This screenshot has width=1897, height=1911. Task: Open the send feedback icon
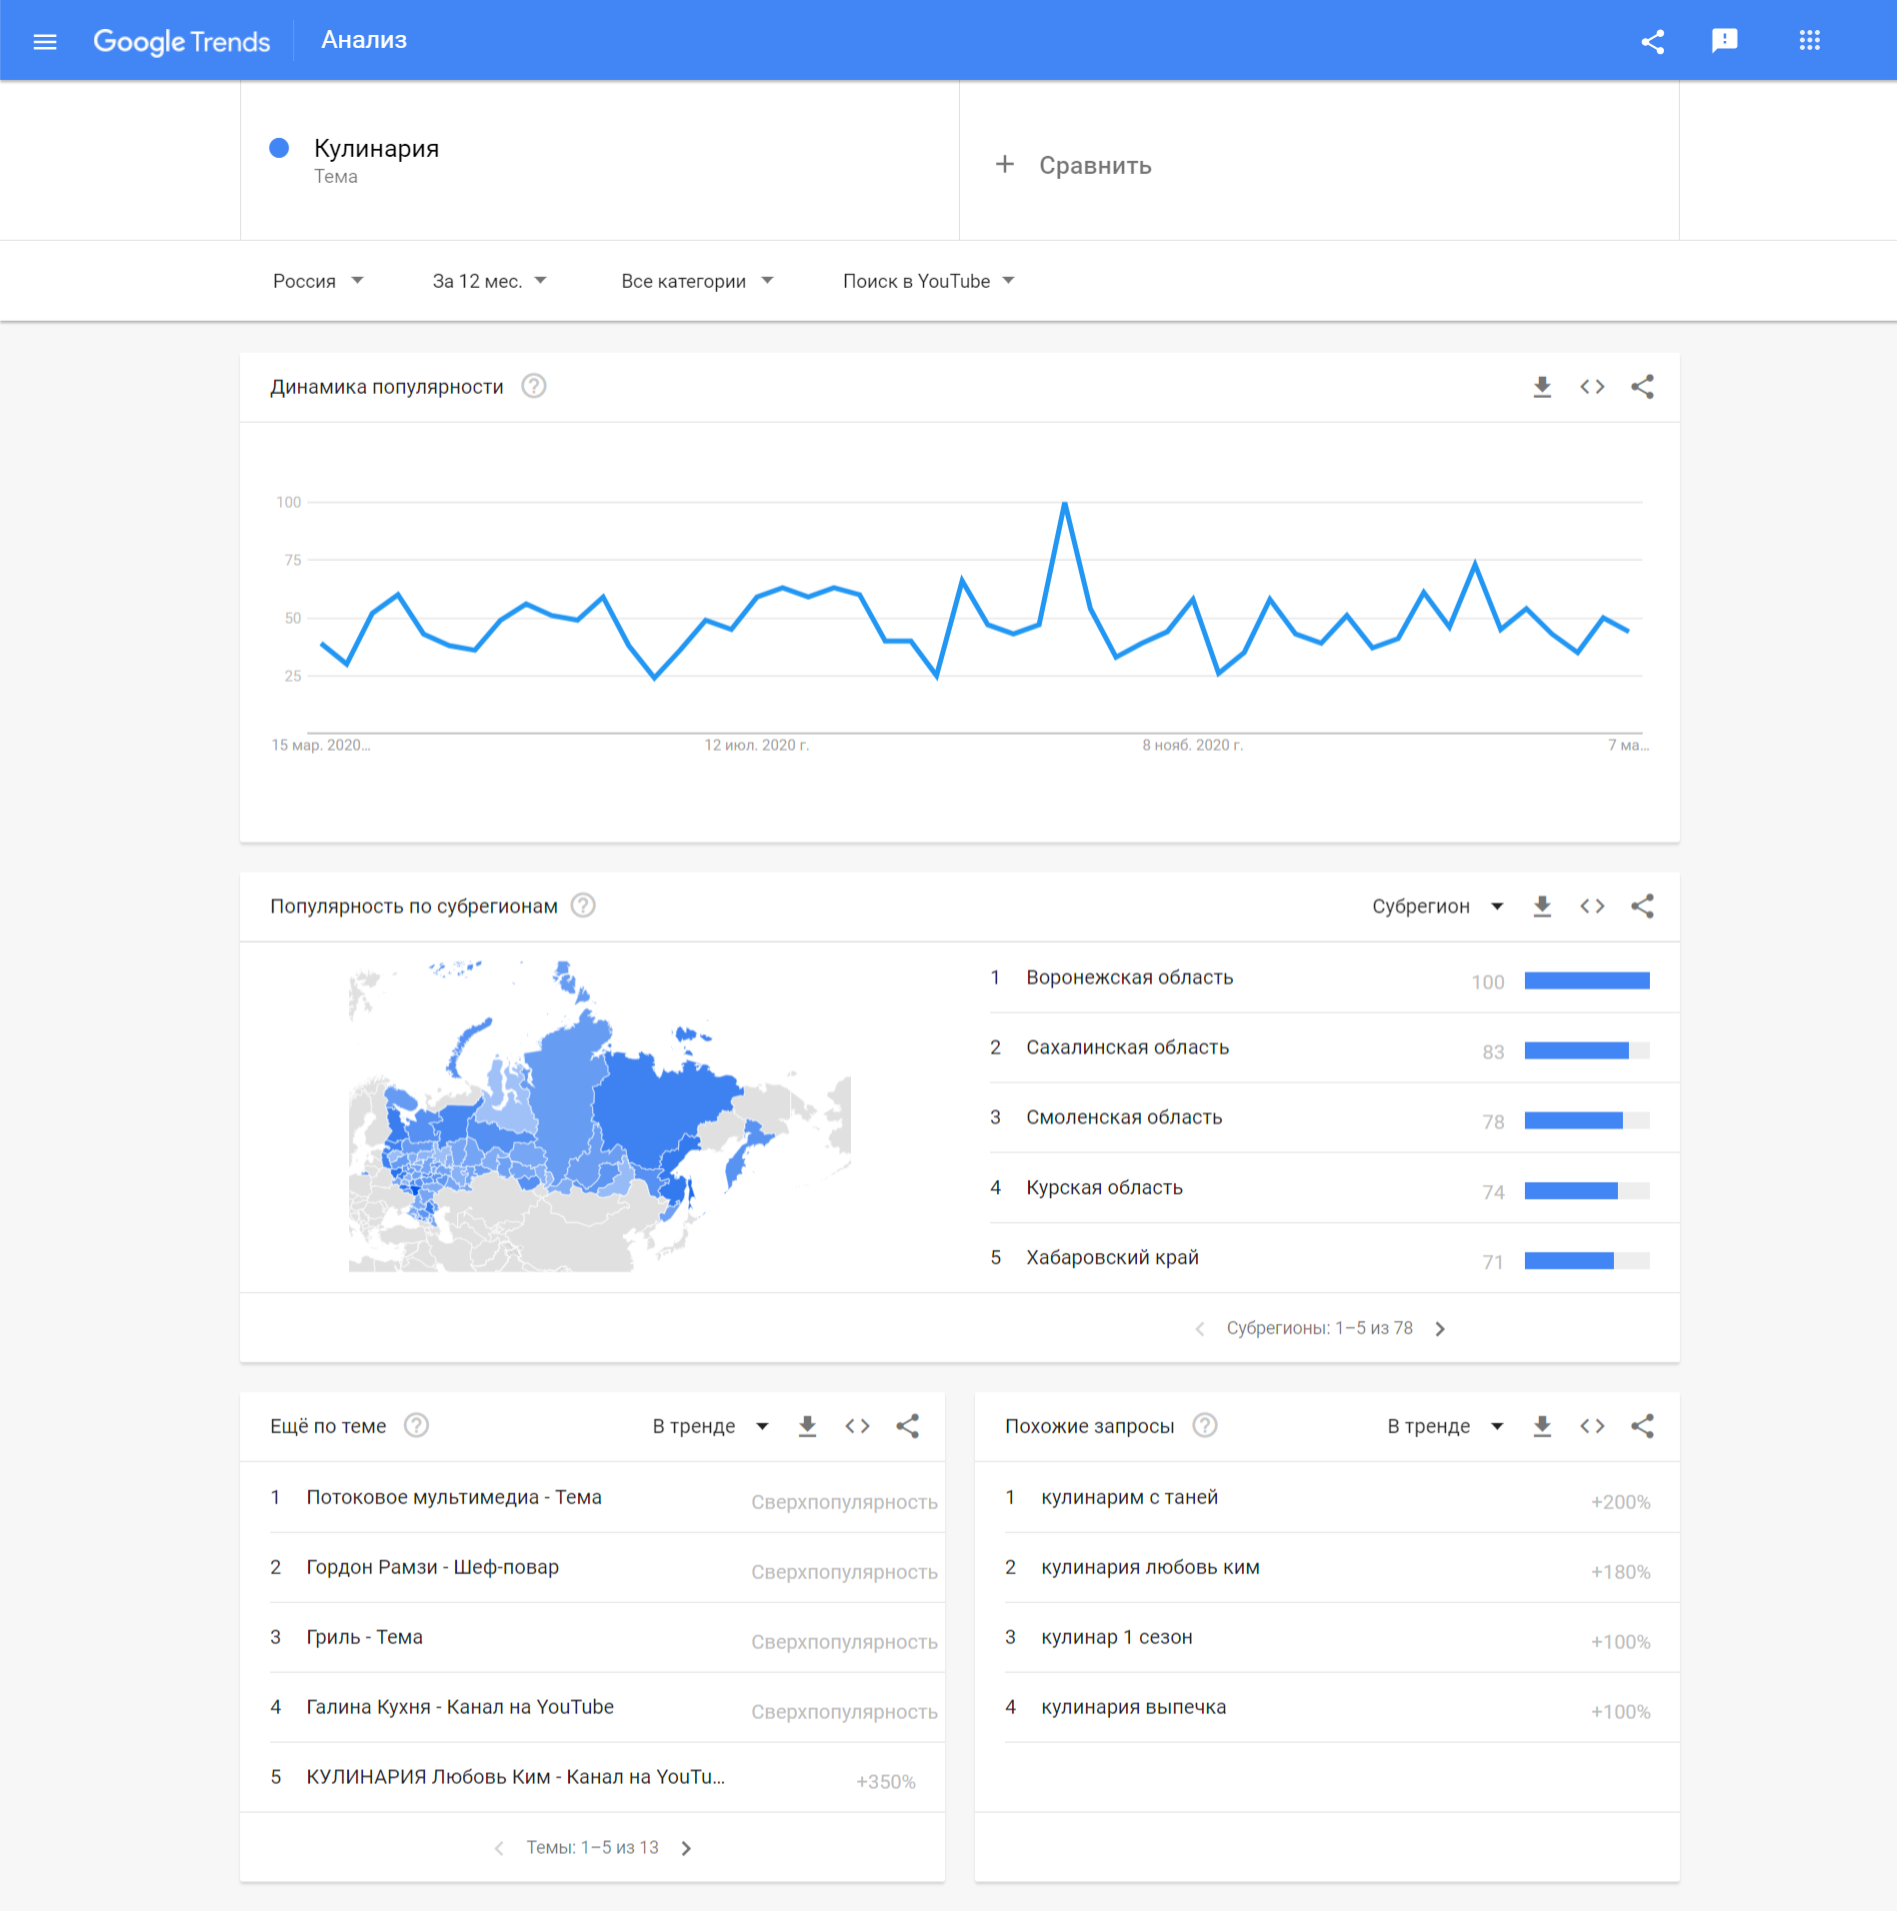coord(1725,41)
